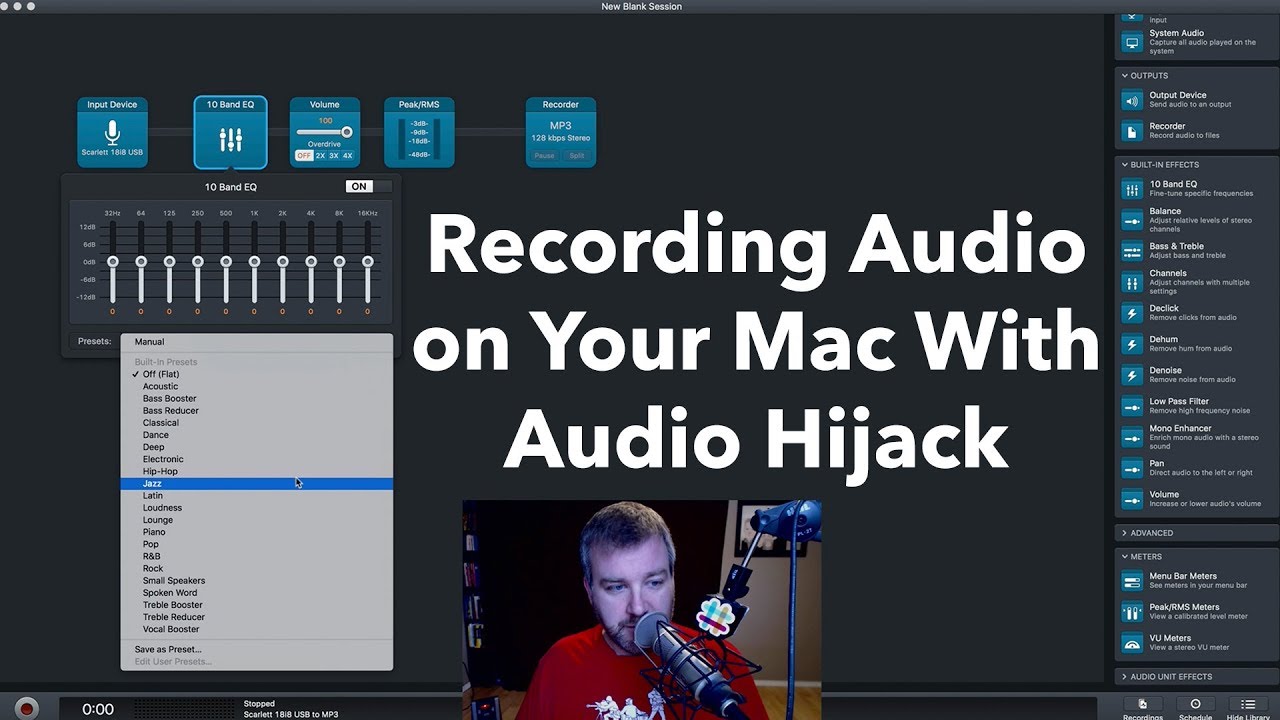Click the Stopped status text

click(x=259, y=704)
